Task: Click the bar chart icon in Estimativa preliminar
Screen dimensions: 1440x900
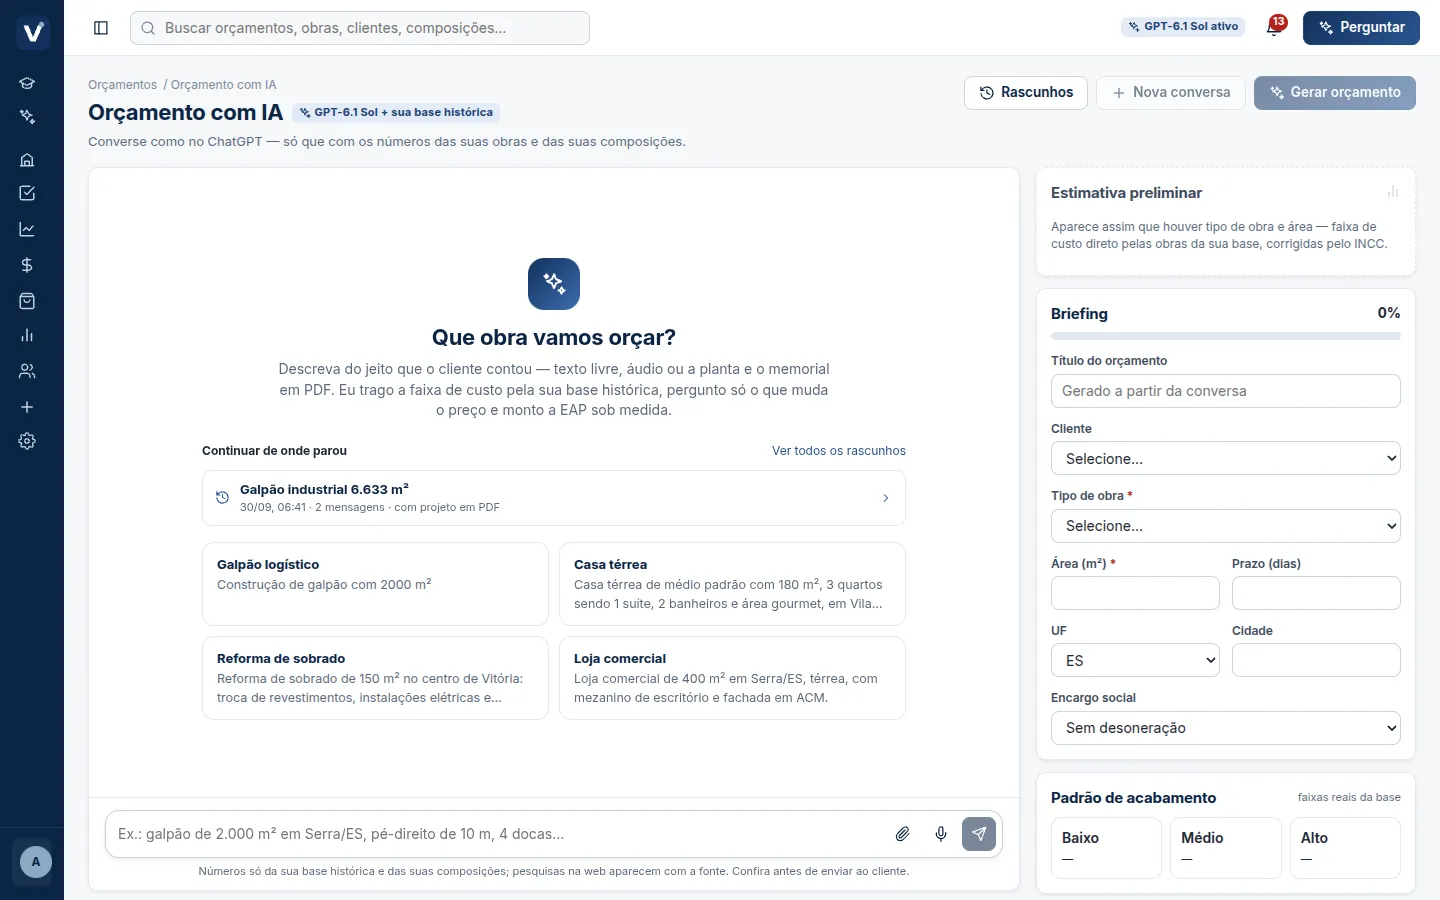Action: click(x=1393, y=192)
